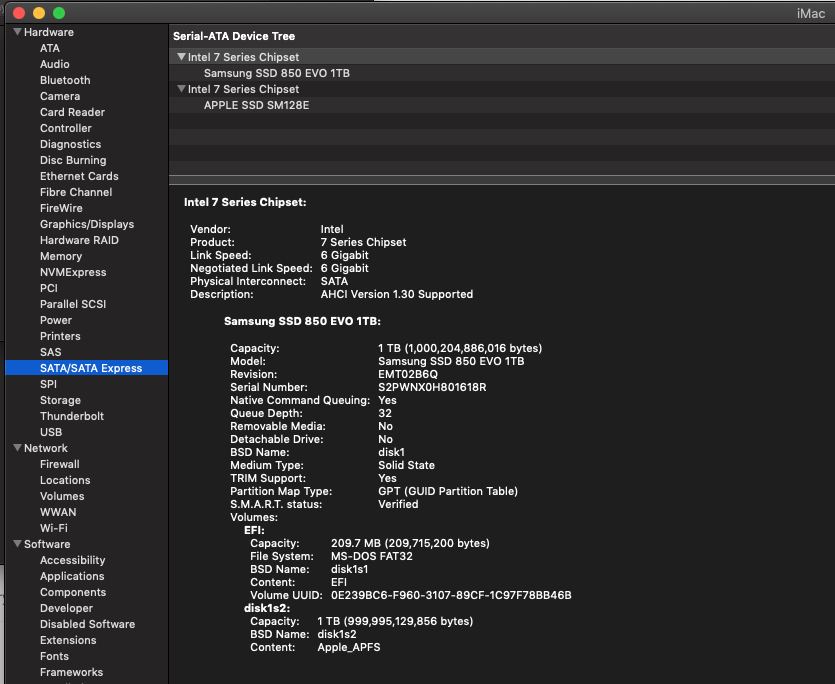Open WWAN network entry
835x684 pixels.
(x=58, y=511)
